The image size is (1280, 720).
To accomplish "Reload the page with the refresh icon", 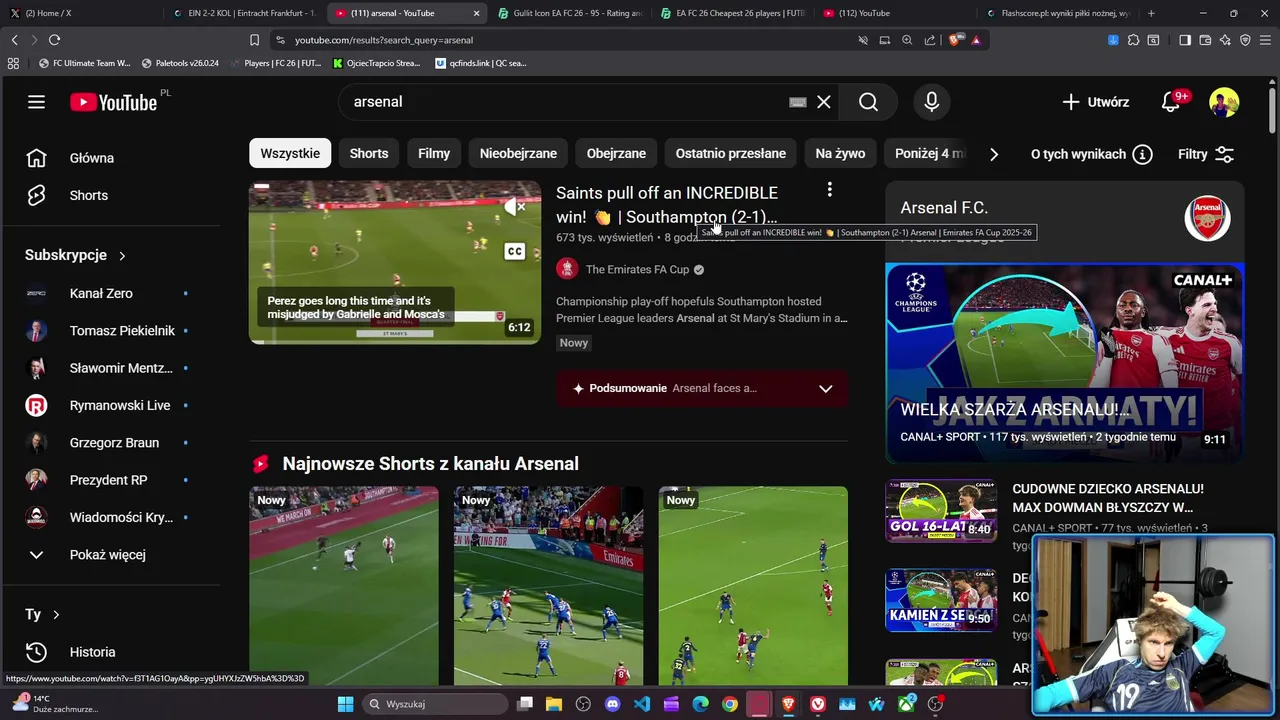I will click(54, 40).
